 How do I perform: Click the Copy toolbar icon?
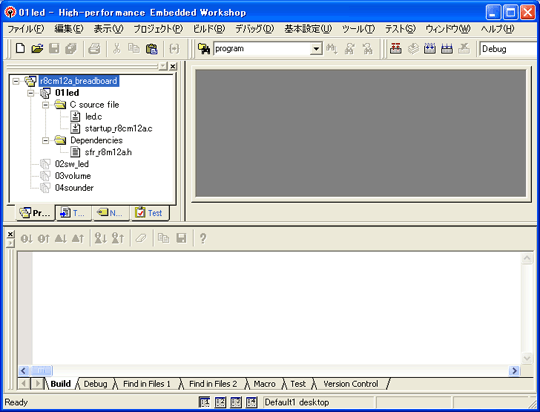pyautogui.click(x=134, y=49)
